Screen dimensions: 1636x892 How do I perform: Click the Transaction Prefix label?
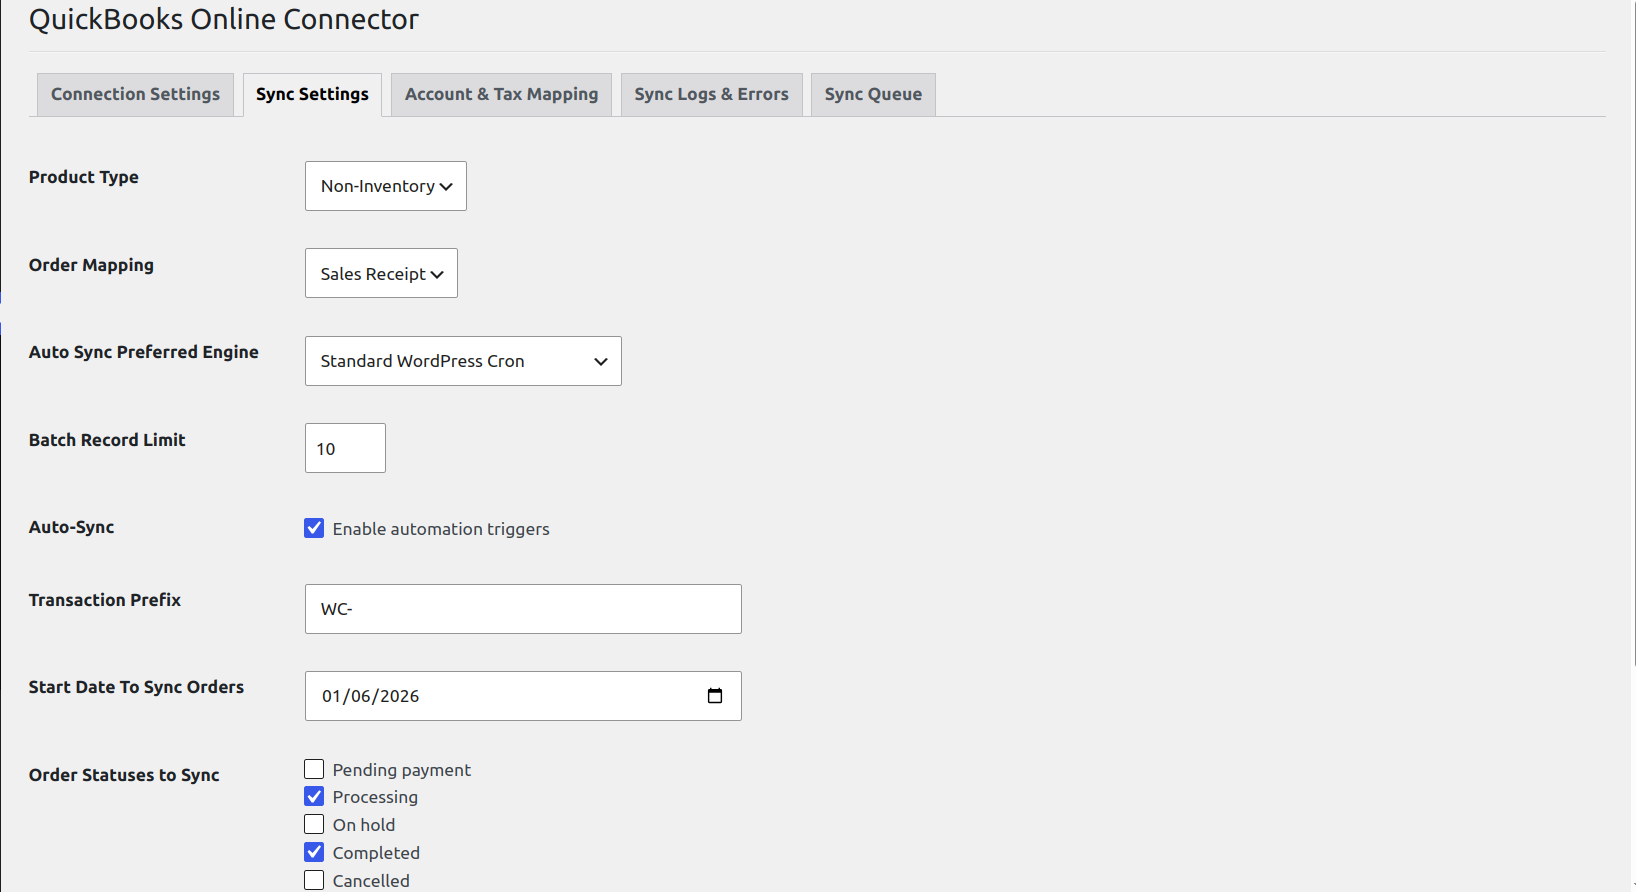[x=105, y=600]
